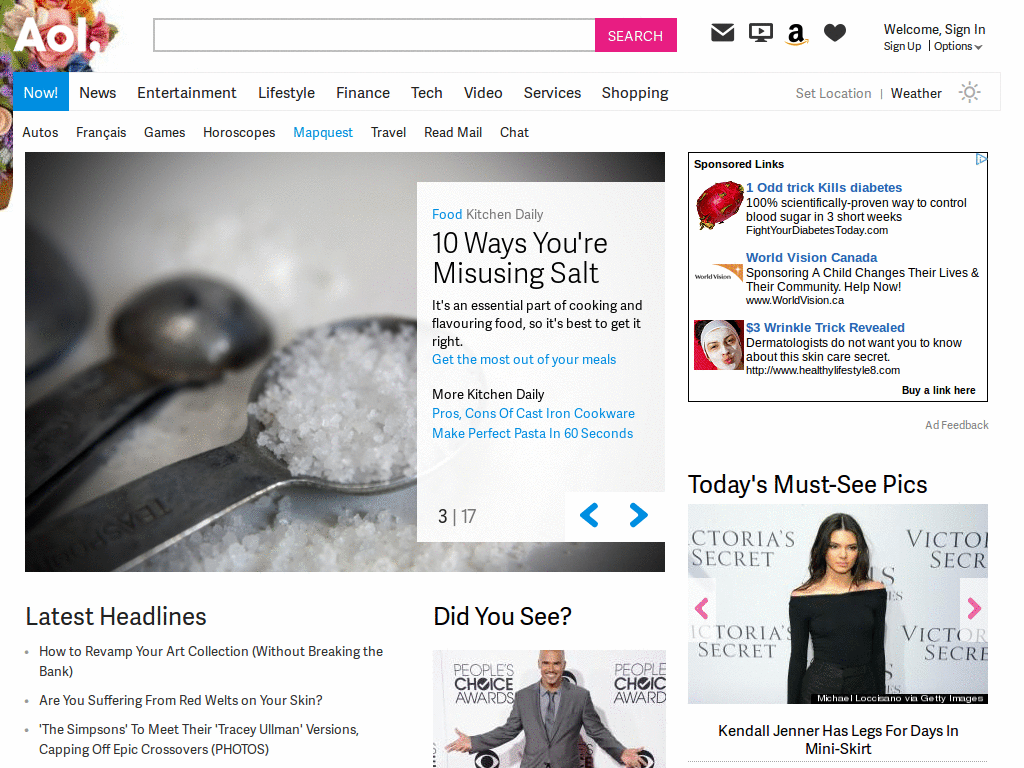Click the face mask ad thumbnail
The image size is (1024, 768).
719,345
